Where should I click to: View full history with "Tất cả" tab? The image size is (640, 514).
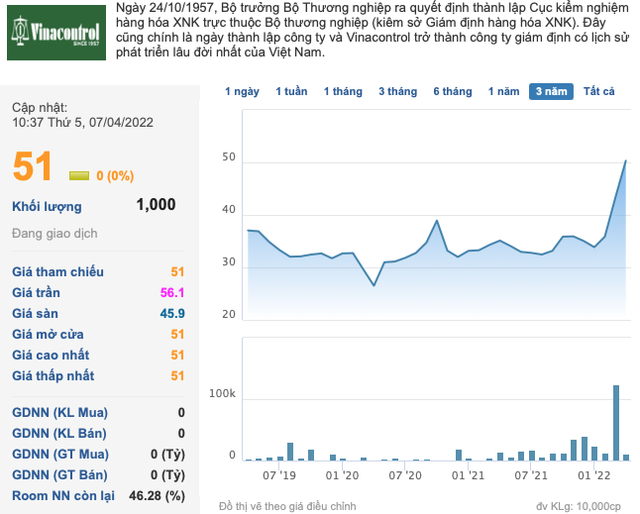coord(599,92)
